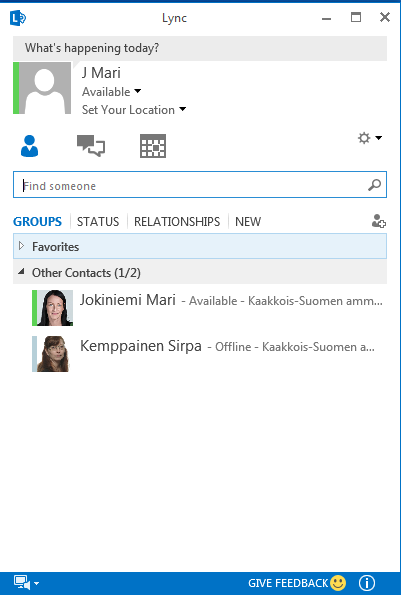Image resolution: width=401 pixels, height=595 pixels.
Task: Click the Lync logo icon
Action: (18, 18)
